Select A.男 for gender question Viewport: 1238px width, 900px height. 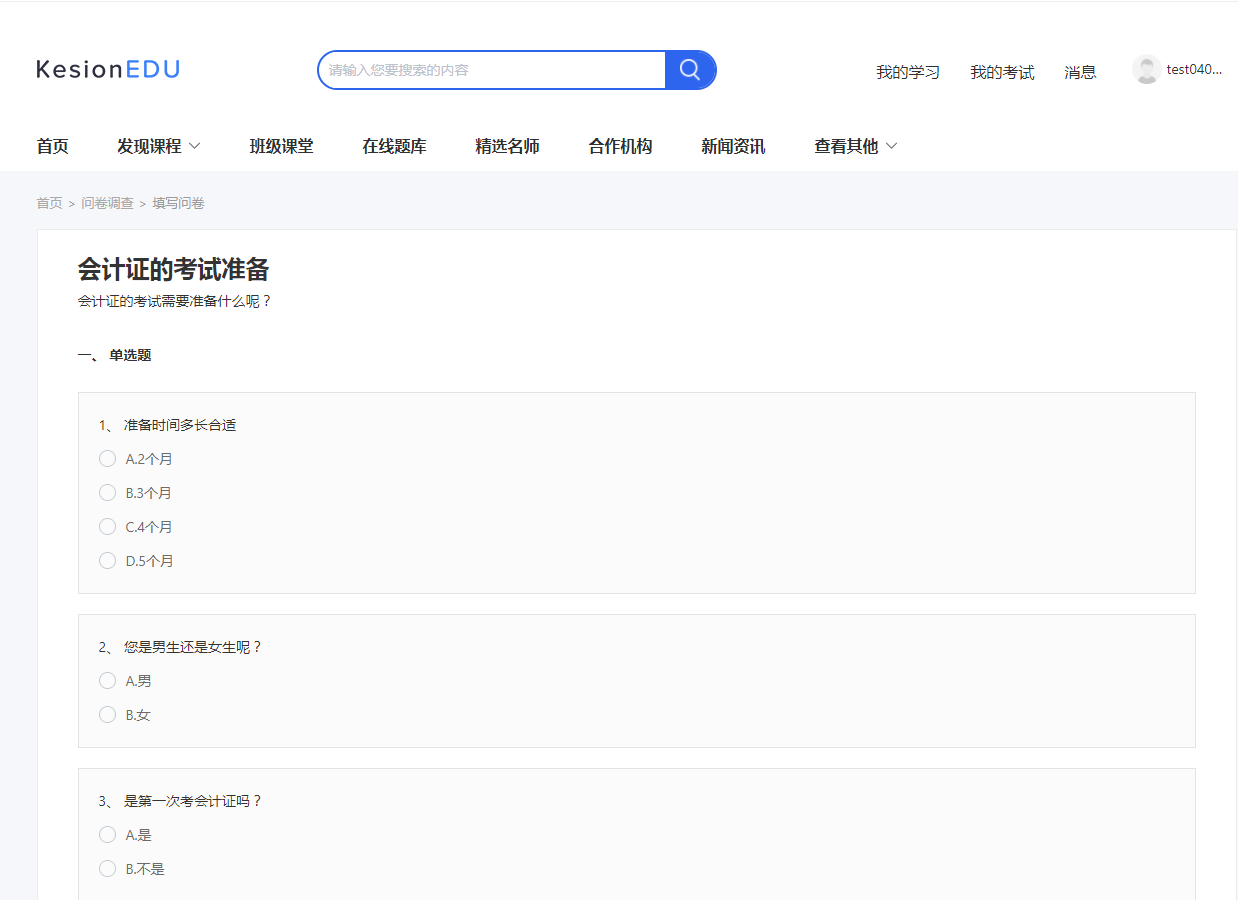click(108, 681)
